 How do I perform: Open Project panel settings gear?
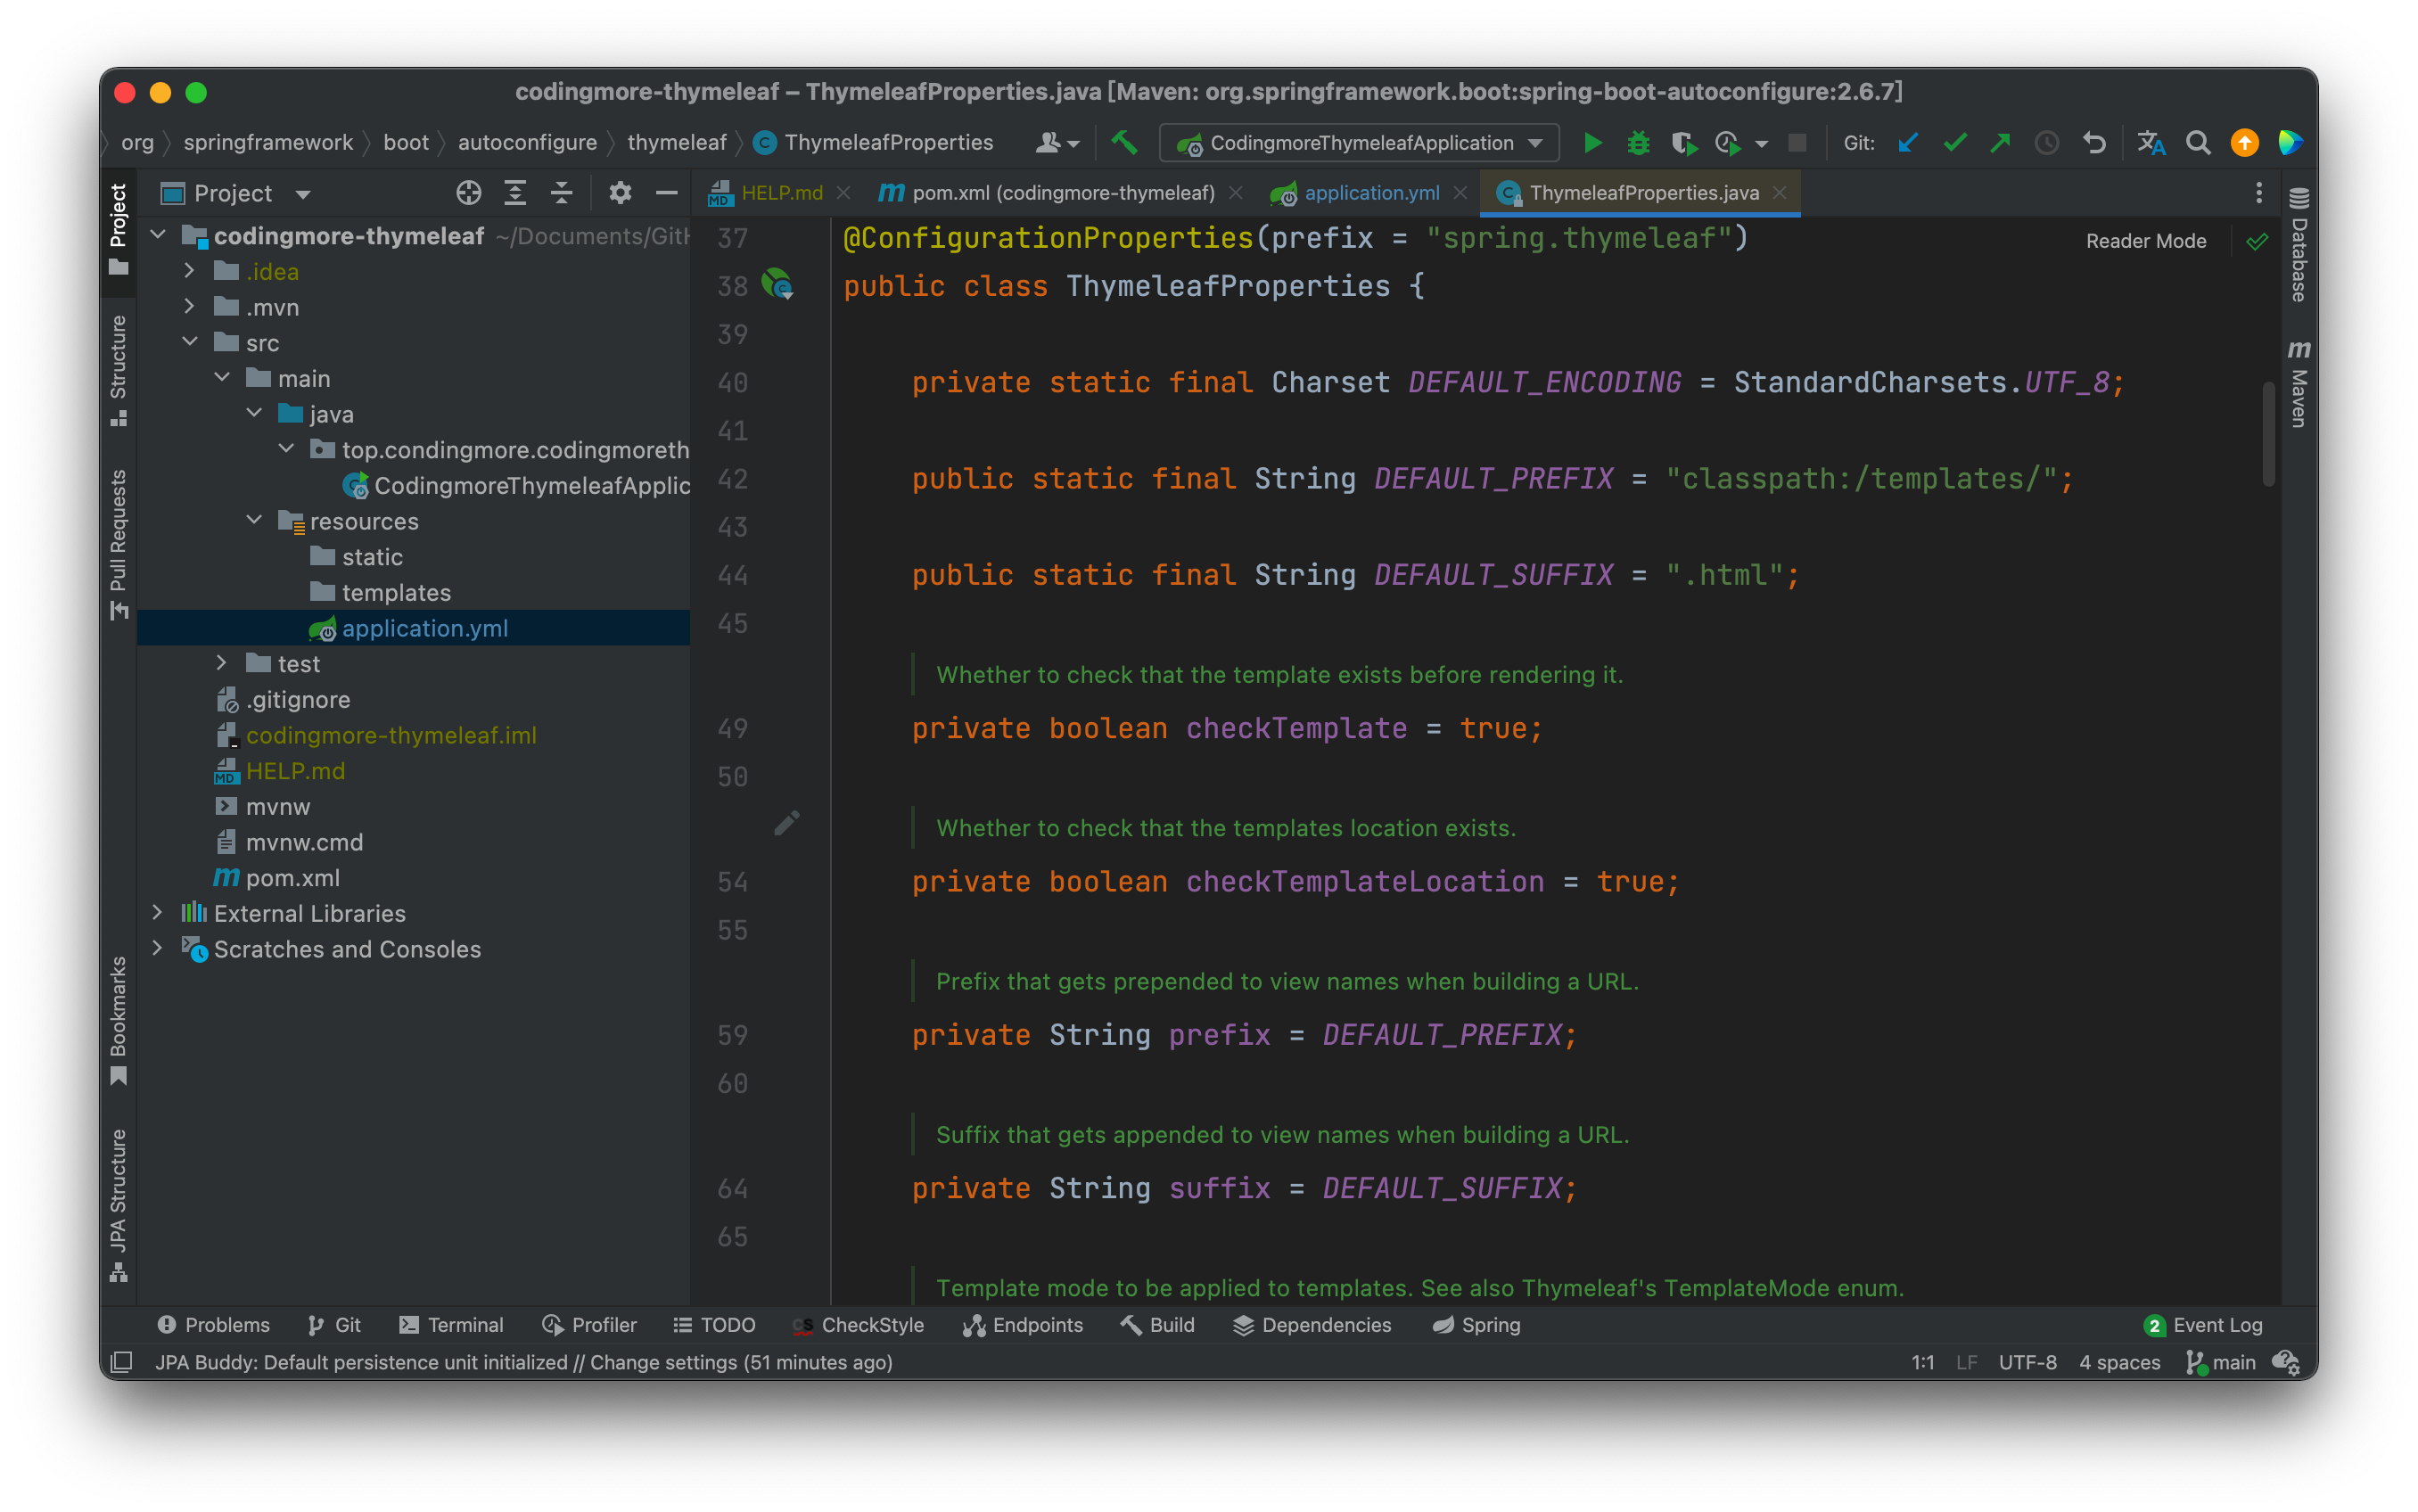[x=620, y=193]
